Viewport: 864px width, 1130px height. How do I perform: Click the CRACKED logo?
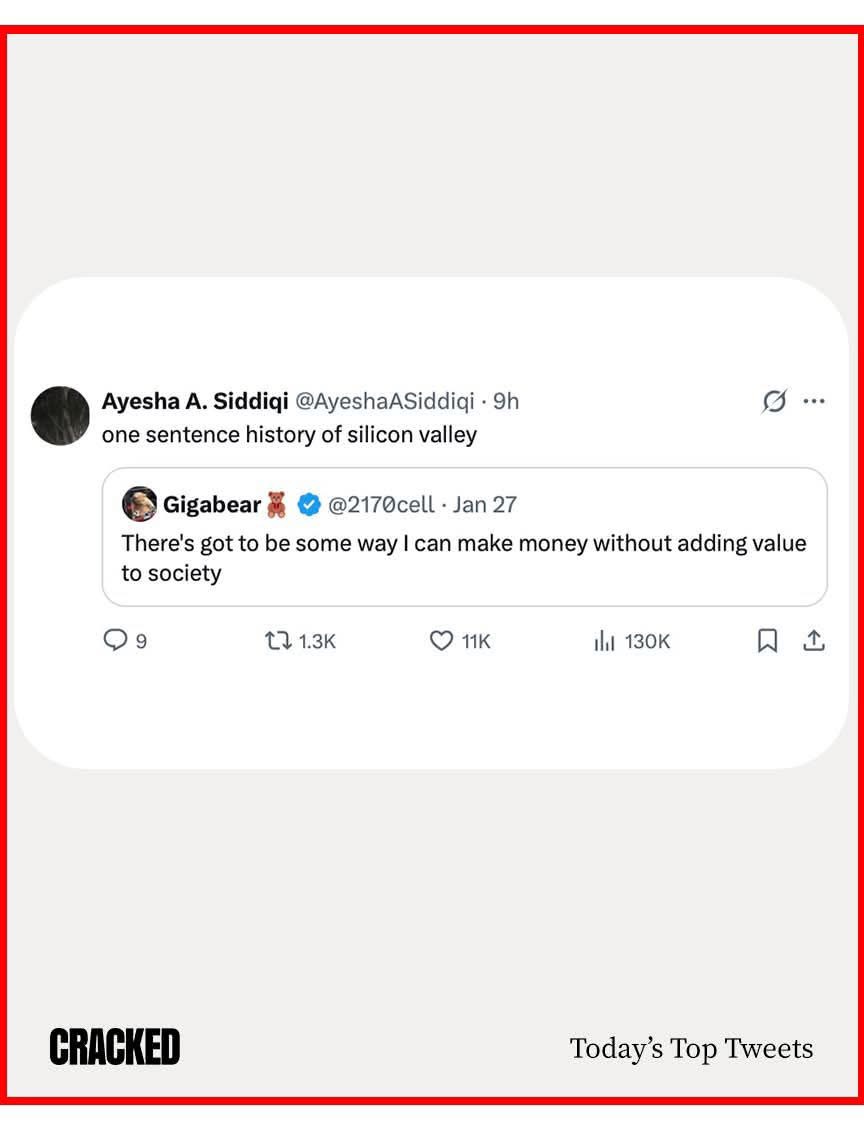pyautogui.click(x=114, y=1047)
